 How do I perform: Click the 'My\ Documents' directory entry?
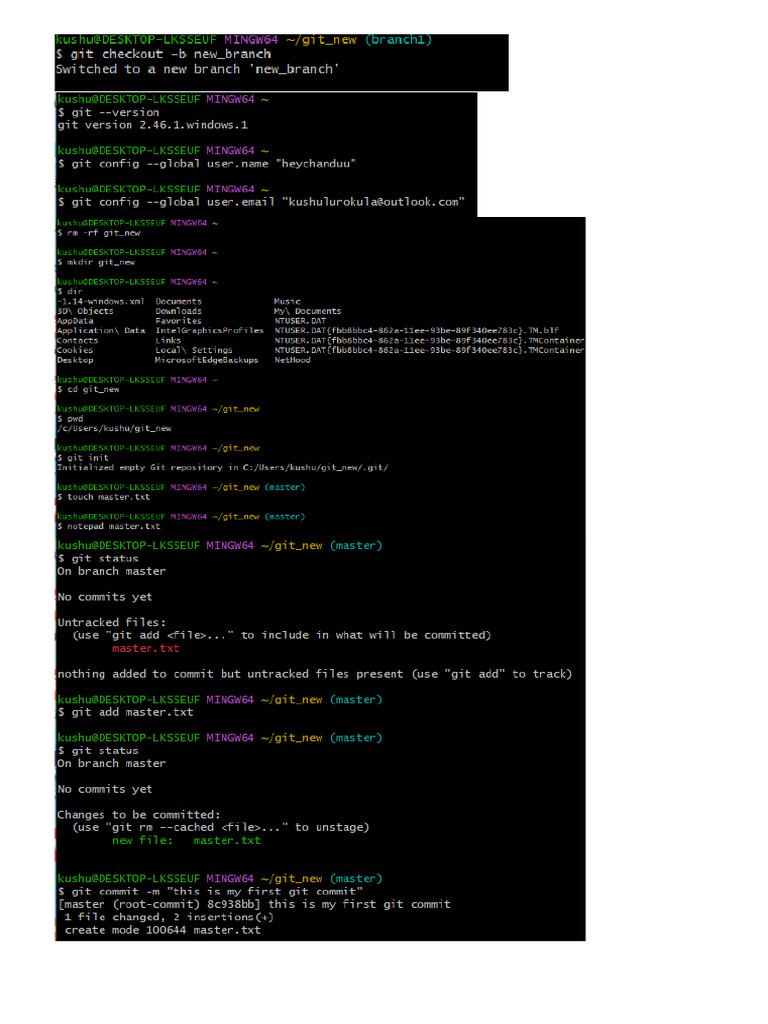308,311
